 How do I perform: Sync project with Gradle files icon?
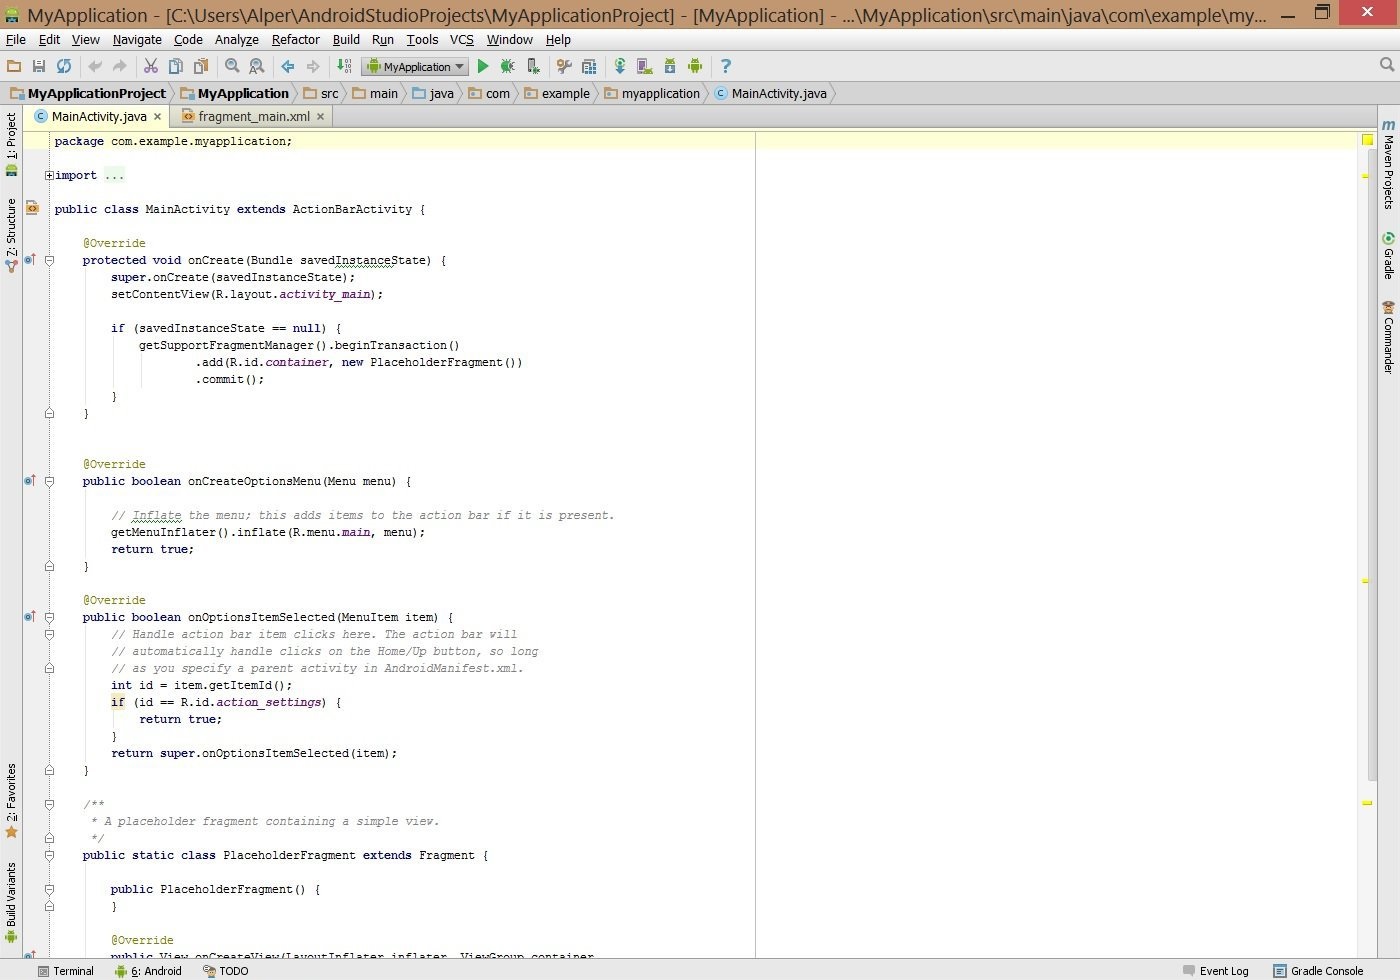[620, 66]
